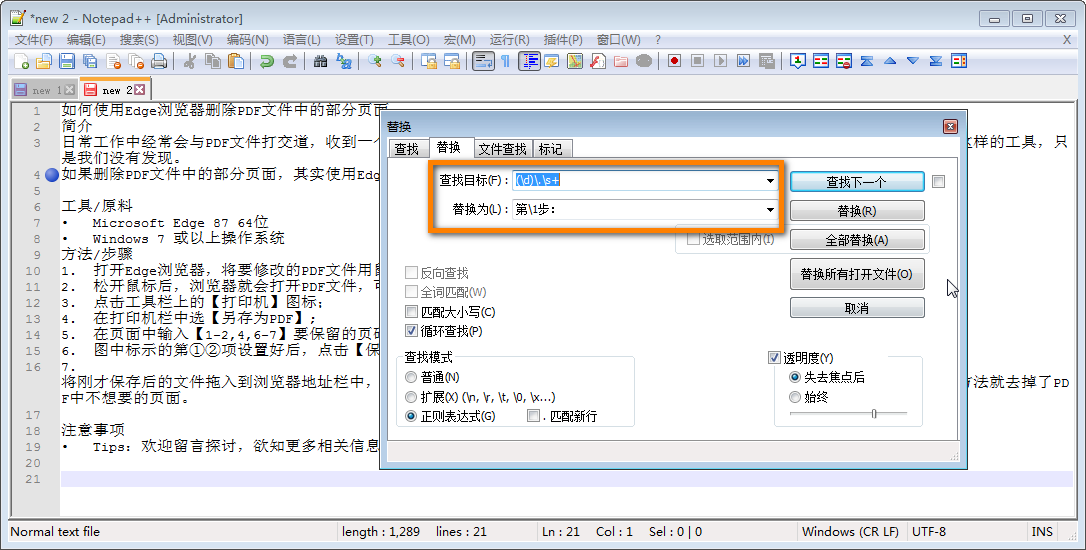Viewport: 1086px width, 550px height.
Task: Click the stop macro recording icon
Action: pyautogui.click(x=697, y=61)
